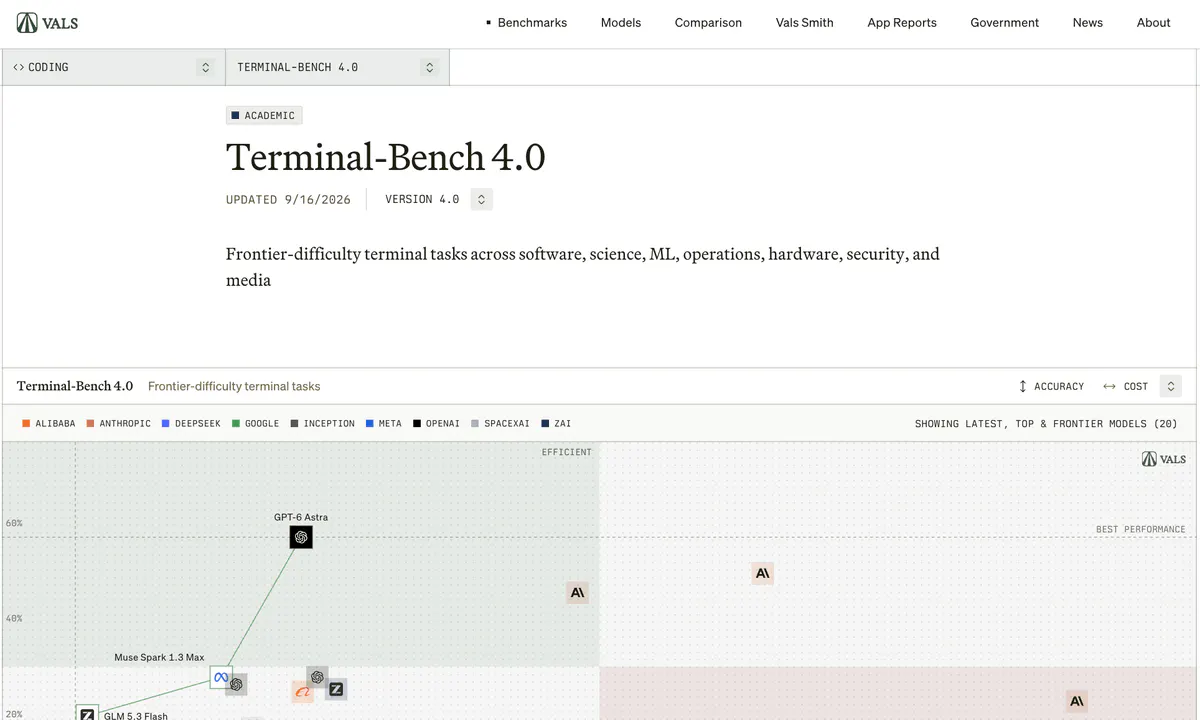Viewport: 1200px width, 720px height.
Task: Click the Anthropic marker inside the green Efficient zone
Action: coord(577,592)
